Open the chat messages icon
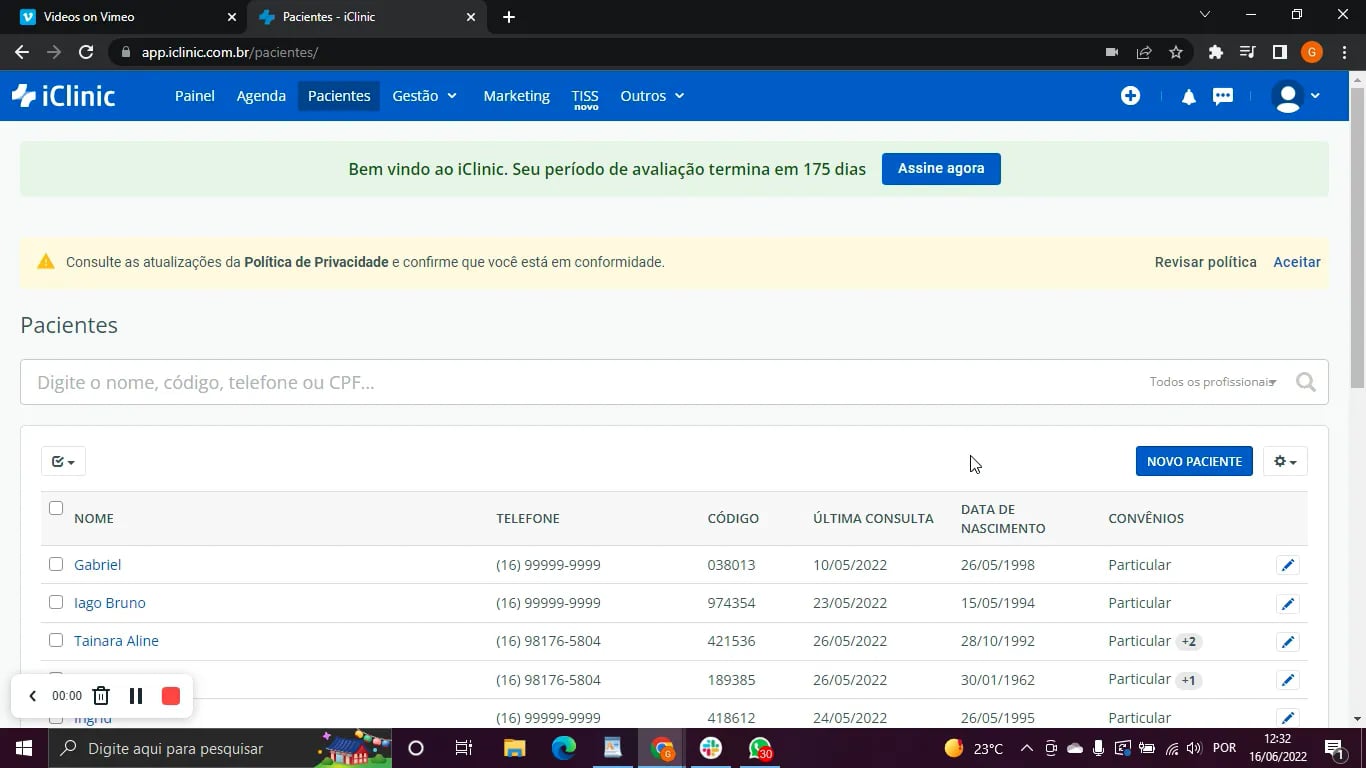The width and height of the screenshot is (1366, 768). 1223,97
